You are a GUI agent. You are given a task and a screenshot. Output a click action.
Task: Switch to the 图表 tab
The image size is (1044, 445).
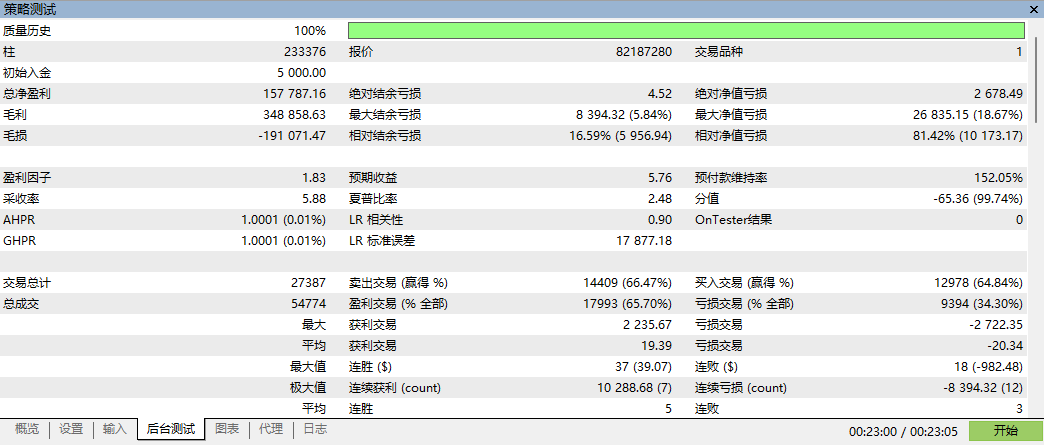(227, 430)
